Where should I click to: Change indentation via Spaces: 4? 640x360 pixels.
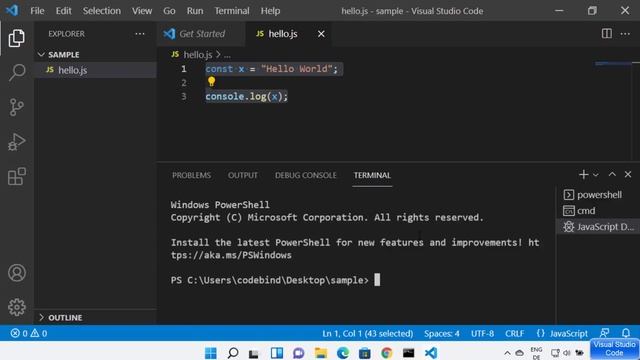(442, 333)
